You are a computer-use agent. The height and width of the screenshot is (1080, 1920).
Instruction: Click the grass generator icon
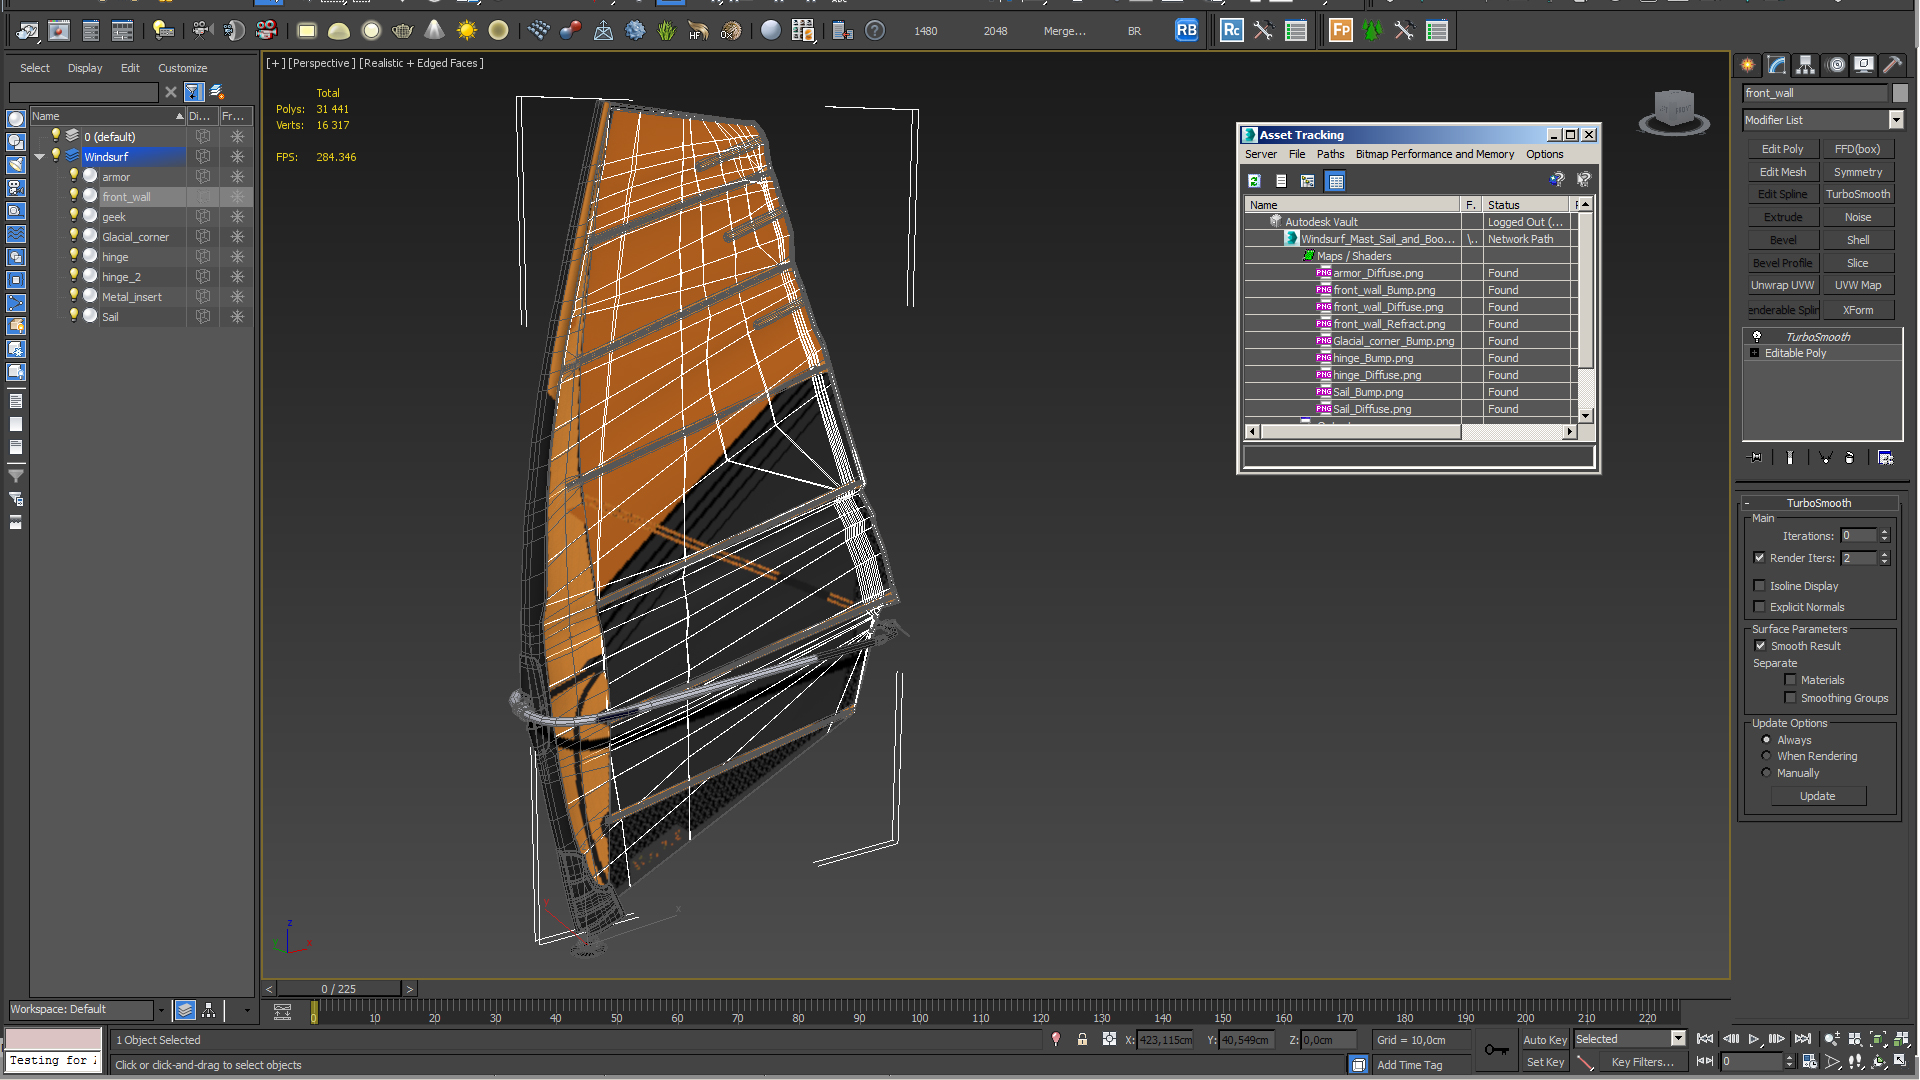click(x=667, y=31)
